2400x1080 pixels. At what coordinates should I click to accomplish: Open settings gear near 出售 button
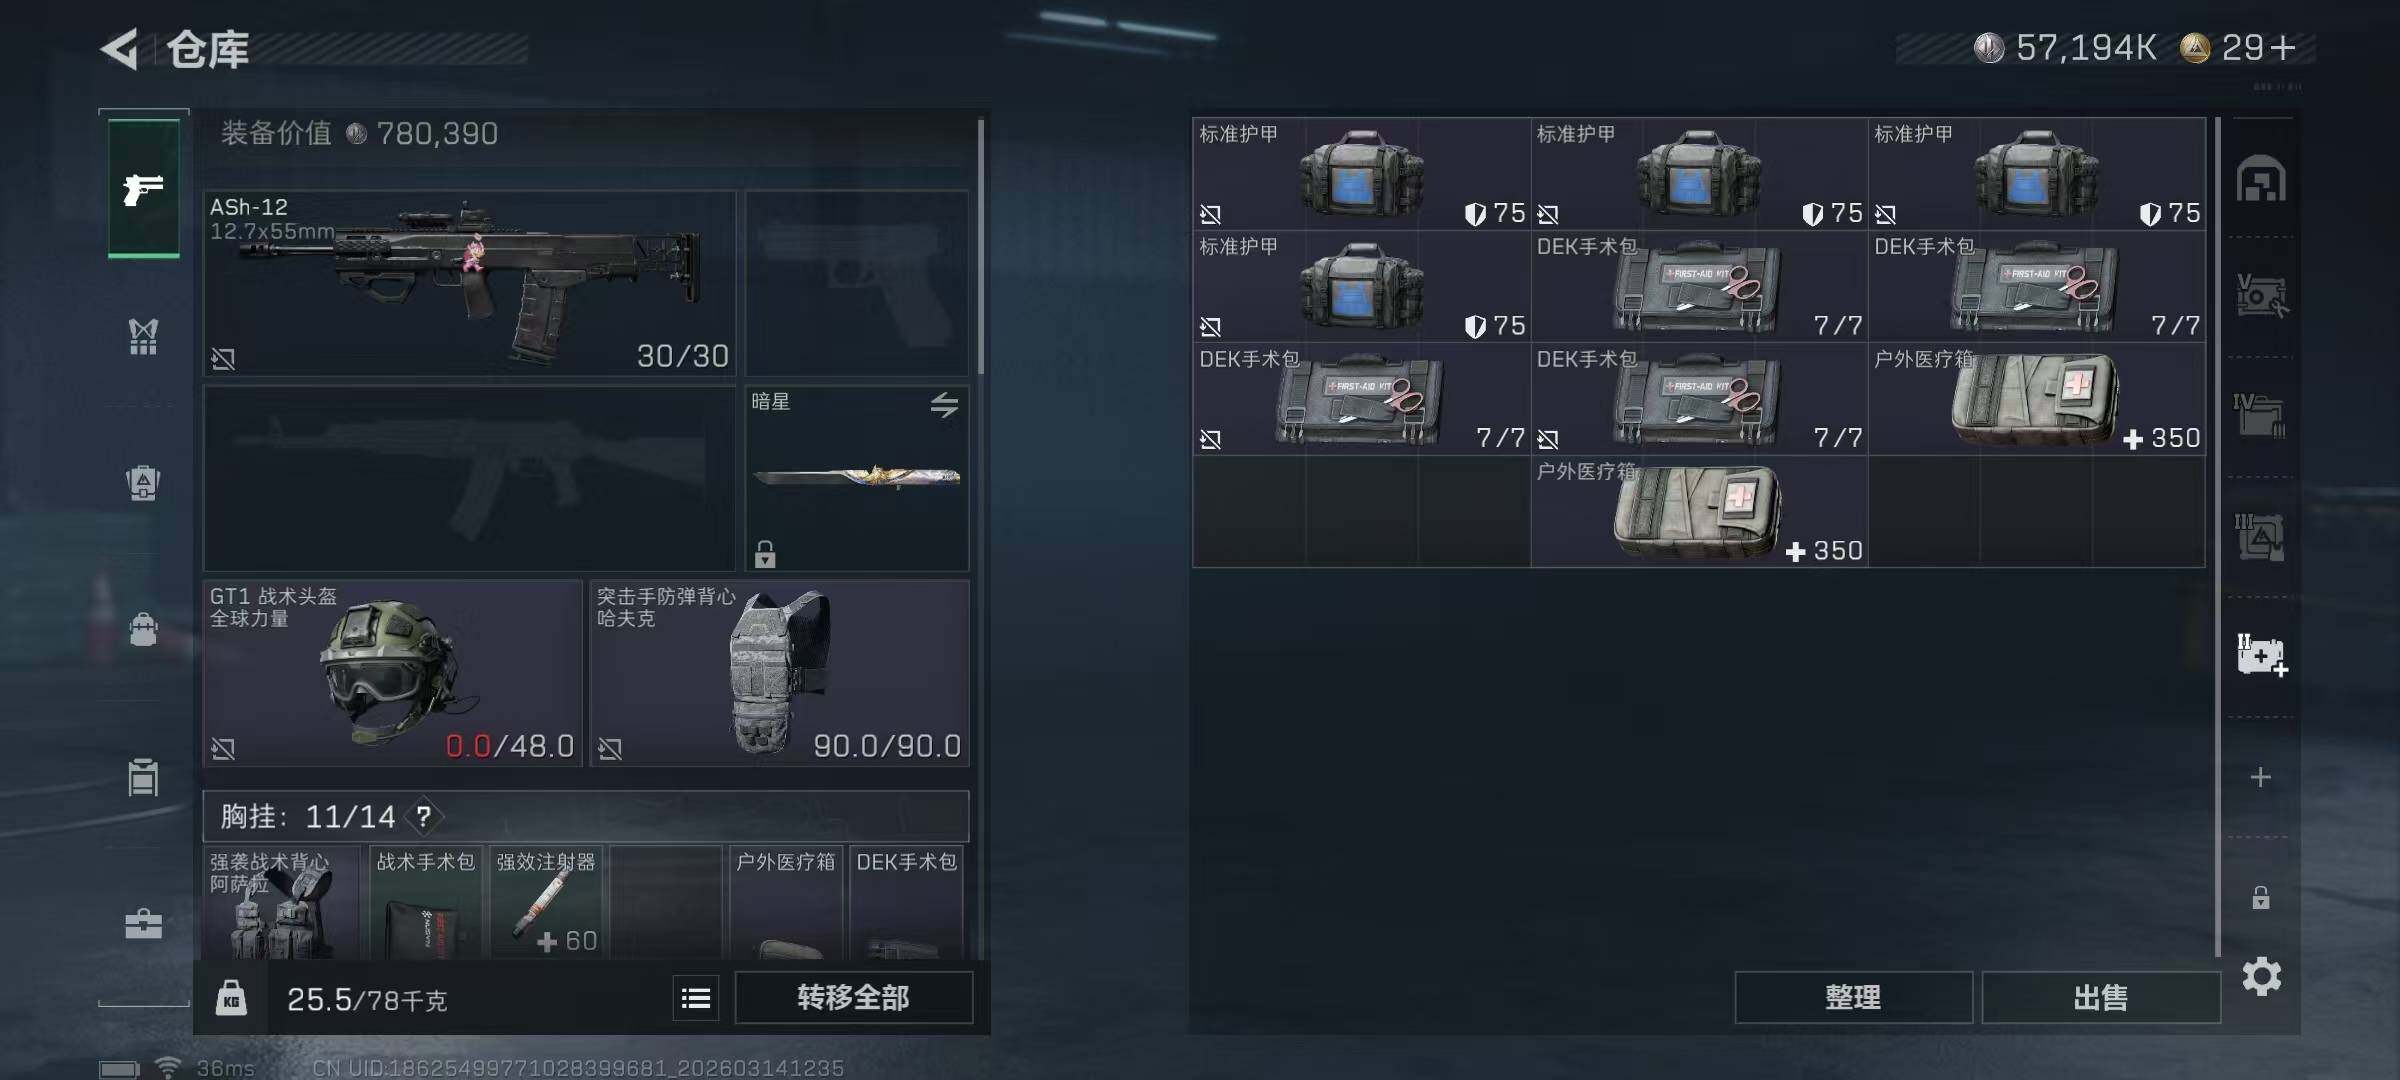[x=2261, y=977]
